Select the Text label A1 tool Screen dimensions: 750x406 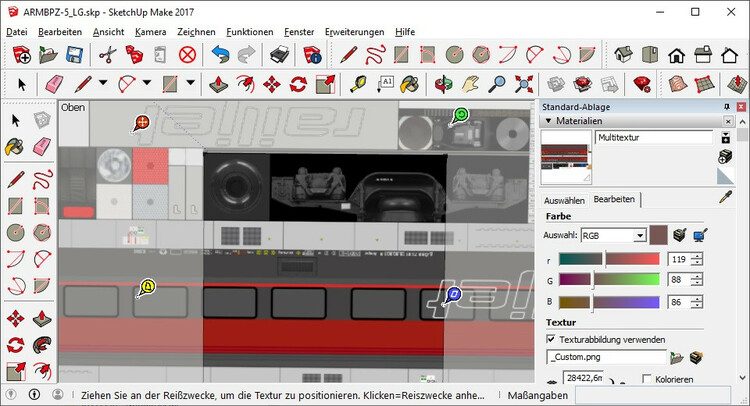384,85
